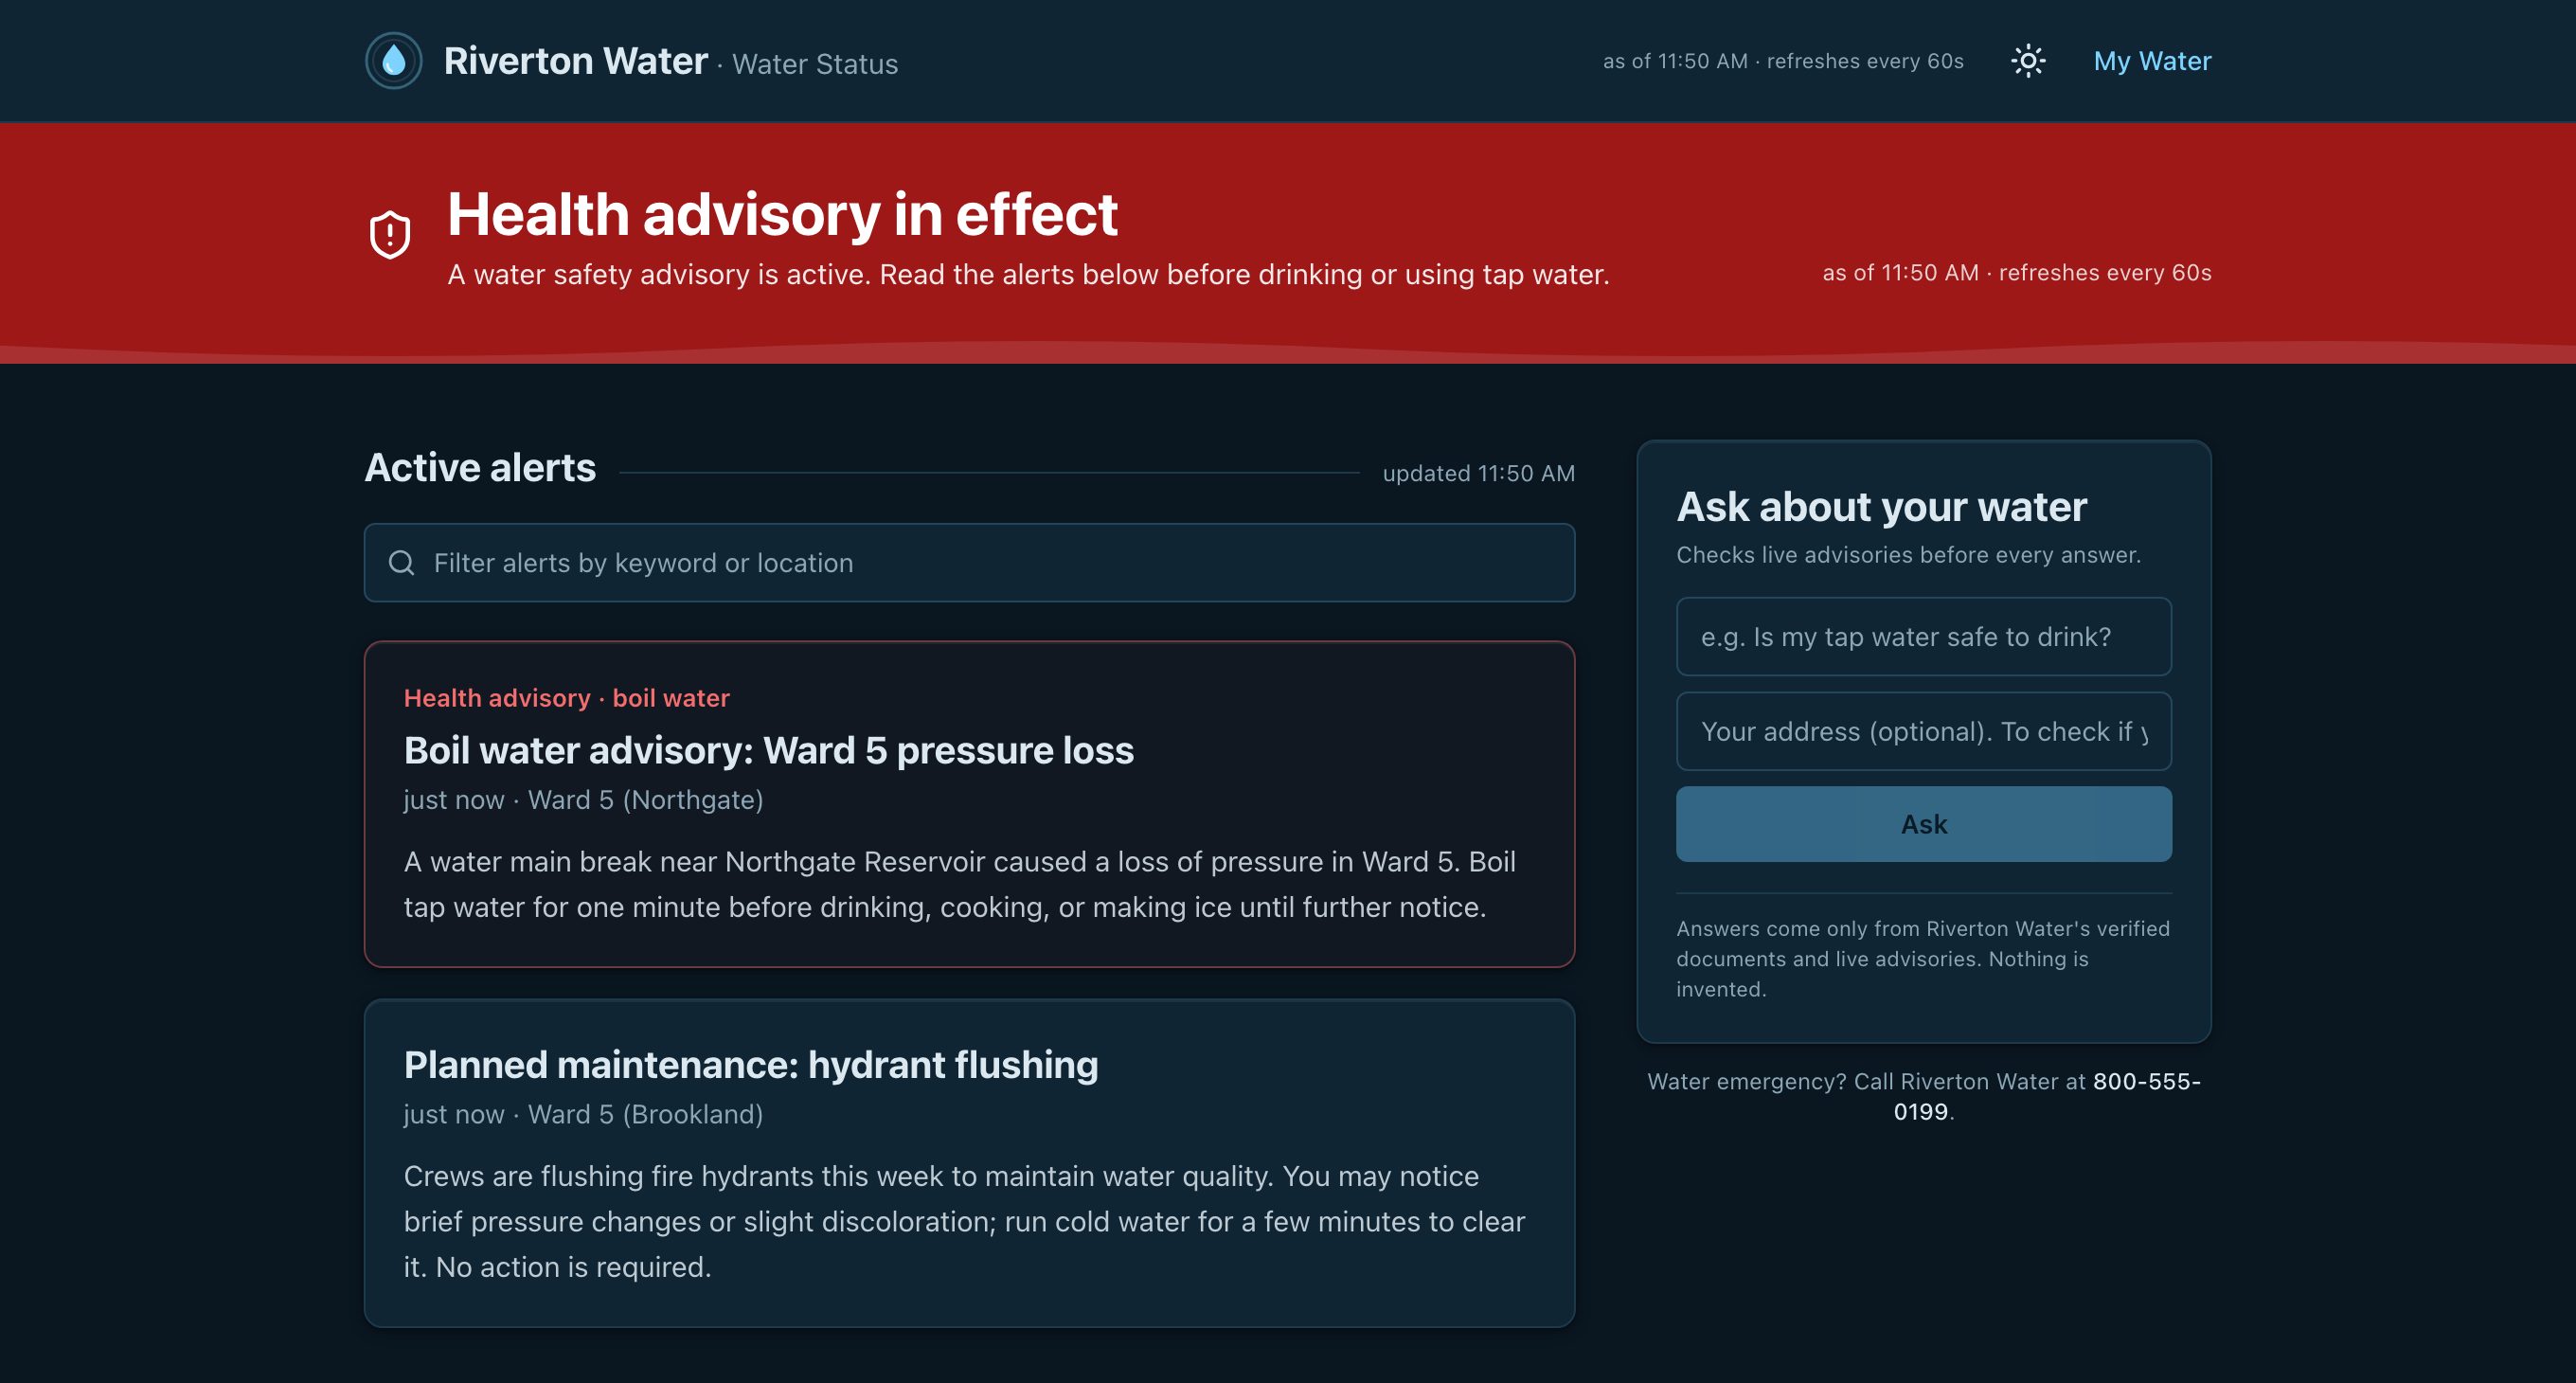Click 'A water safety advisory is active' sentence
Screen dimensions: 2576x1383
(x=1028, y=274)
